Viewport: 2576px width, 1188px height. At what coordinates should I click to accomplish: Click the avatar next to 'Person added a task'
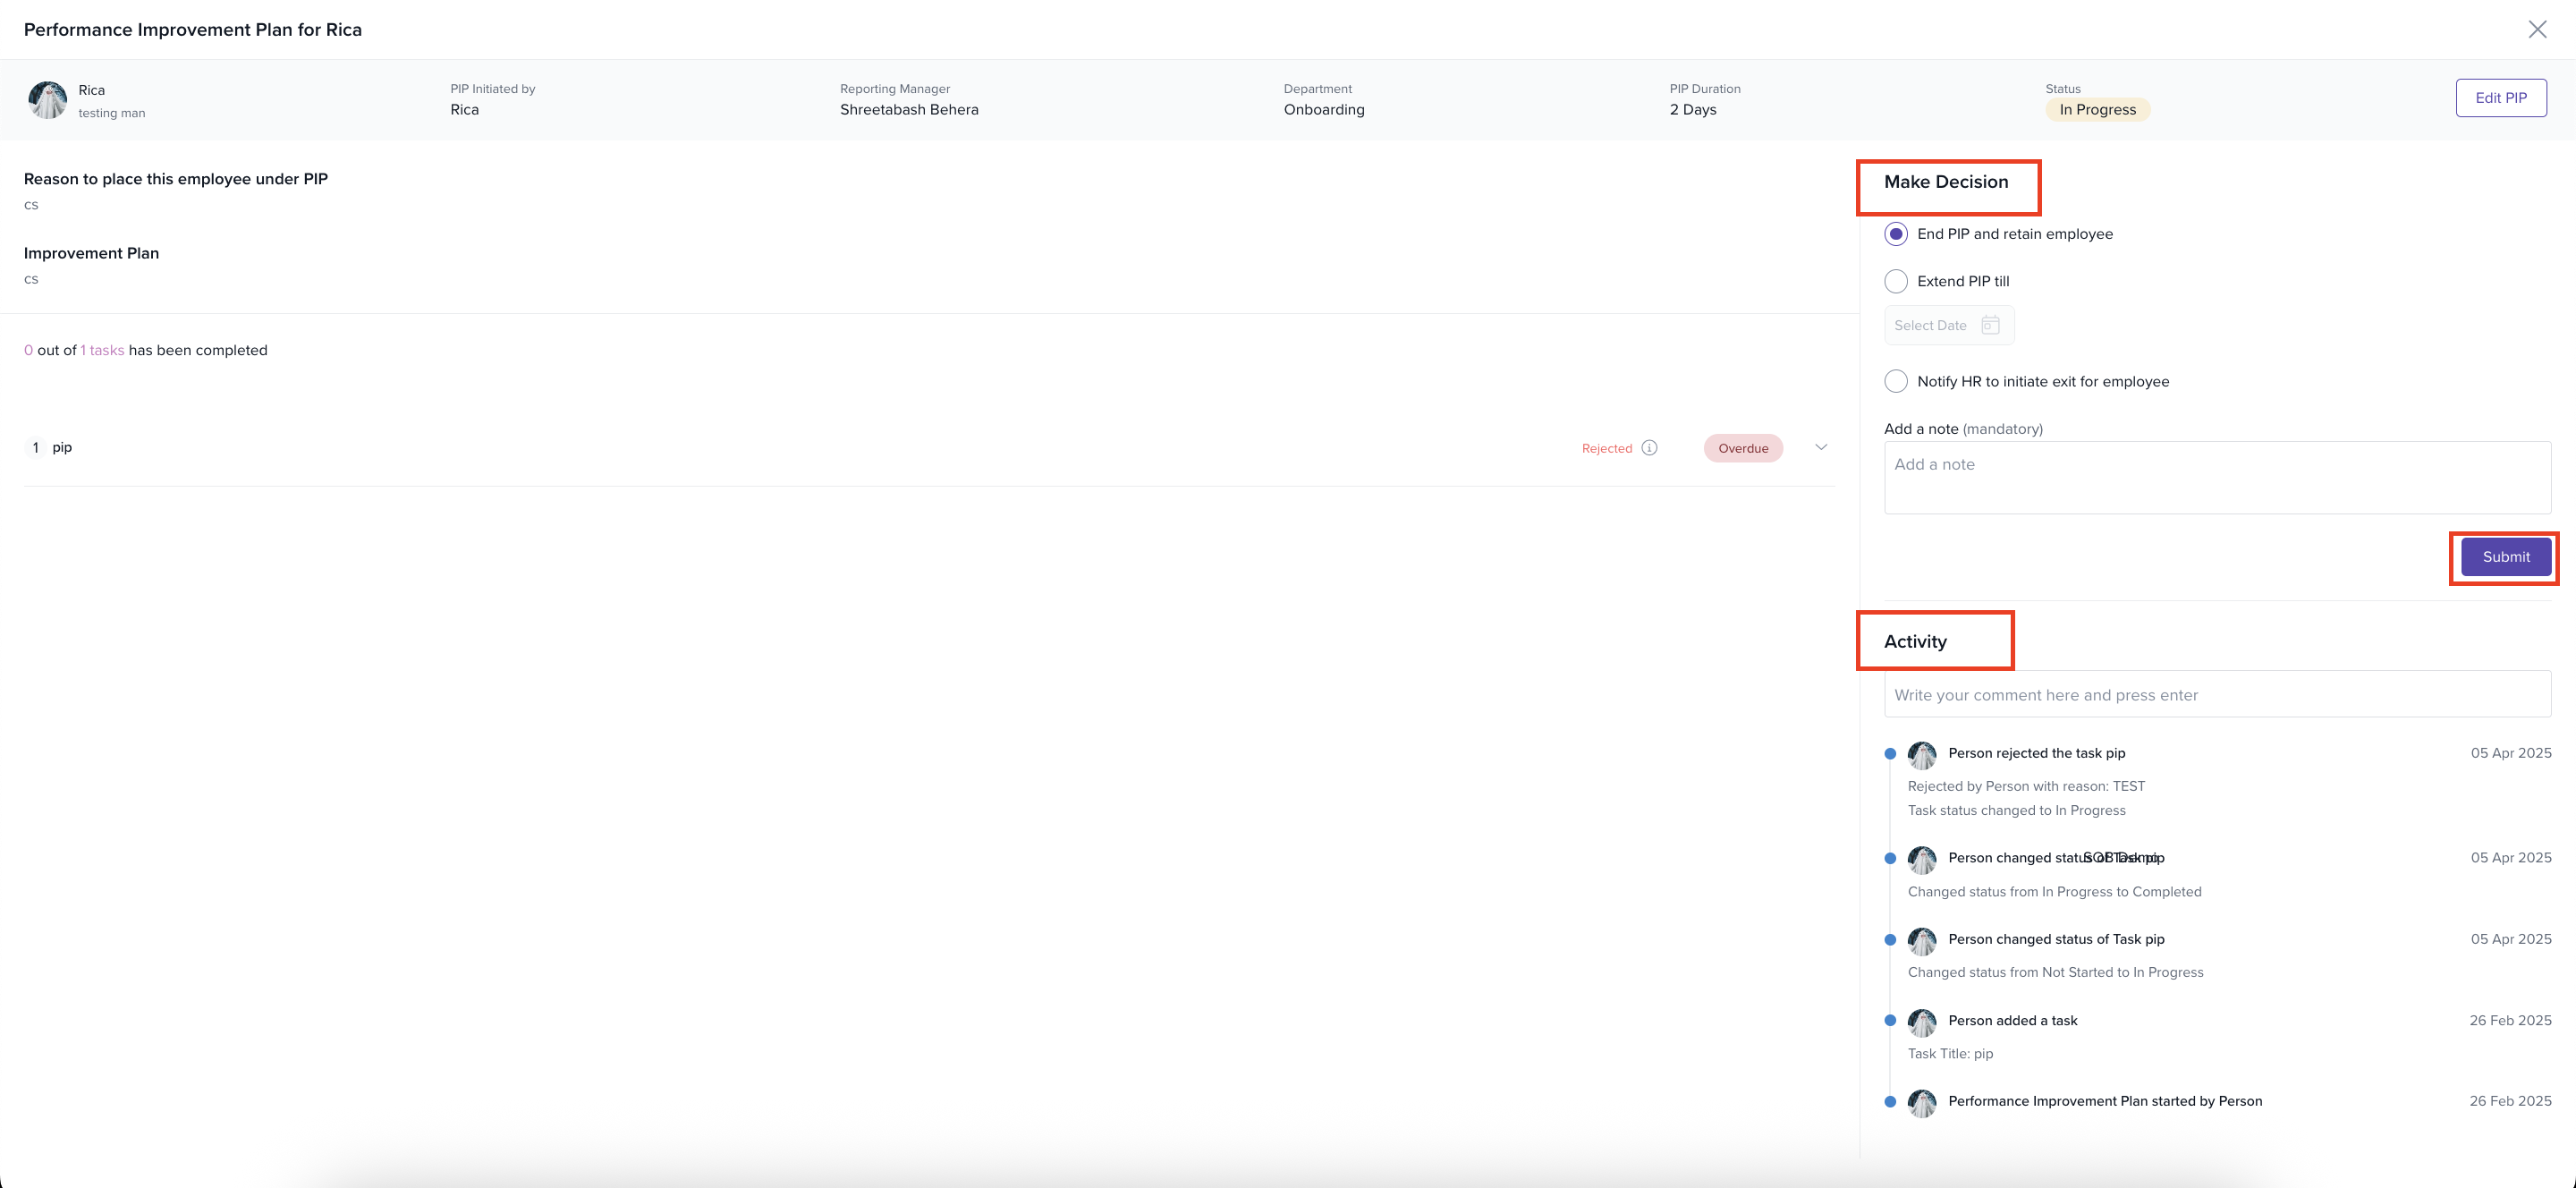coord(1923,1022)
